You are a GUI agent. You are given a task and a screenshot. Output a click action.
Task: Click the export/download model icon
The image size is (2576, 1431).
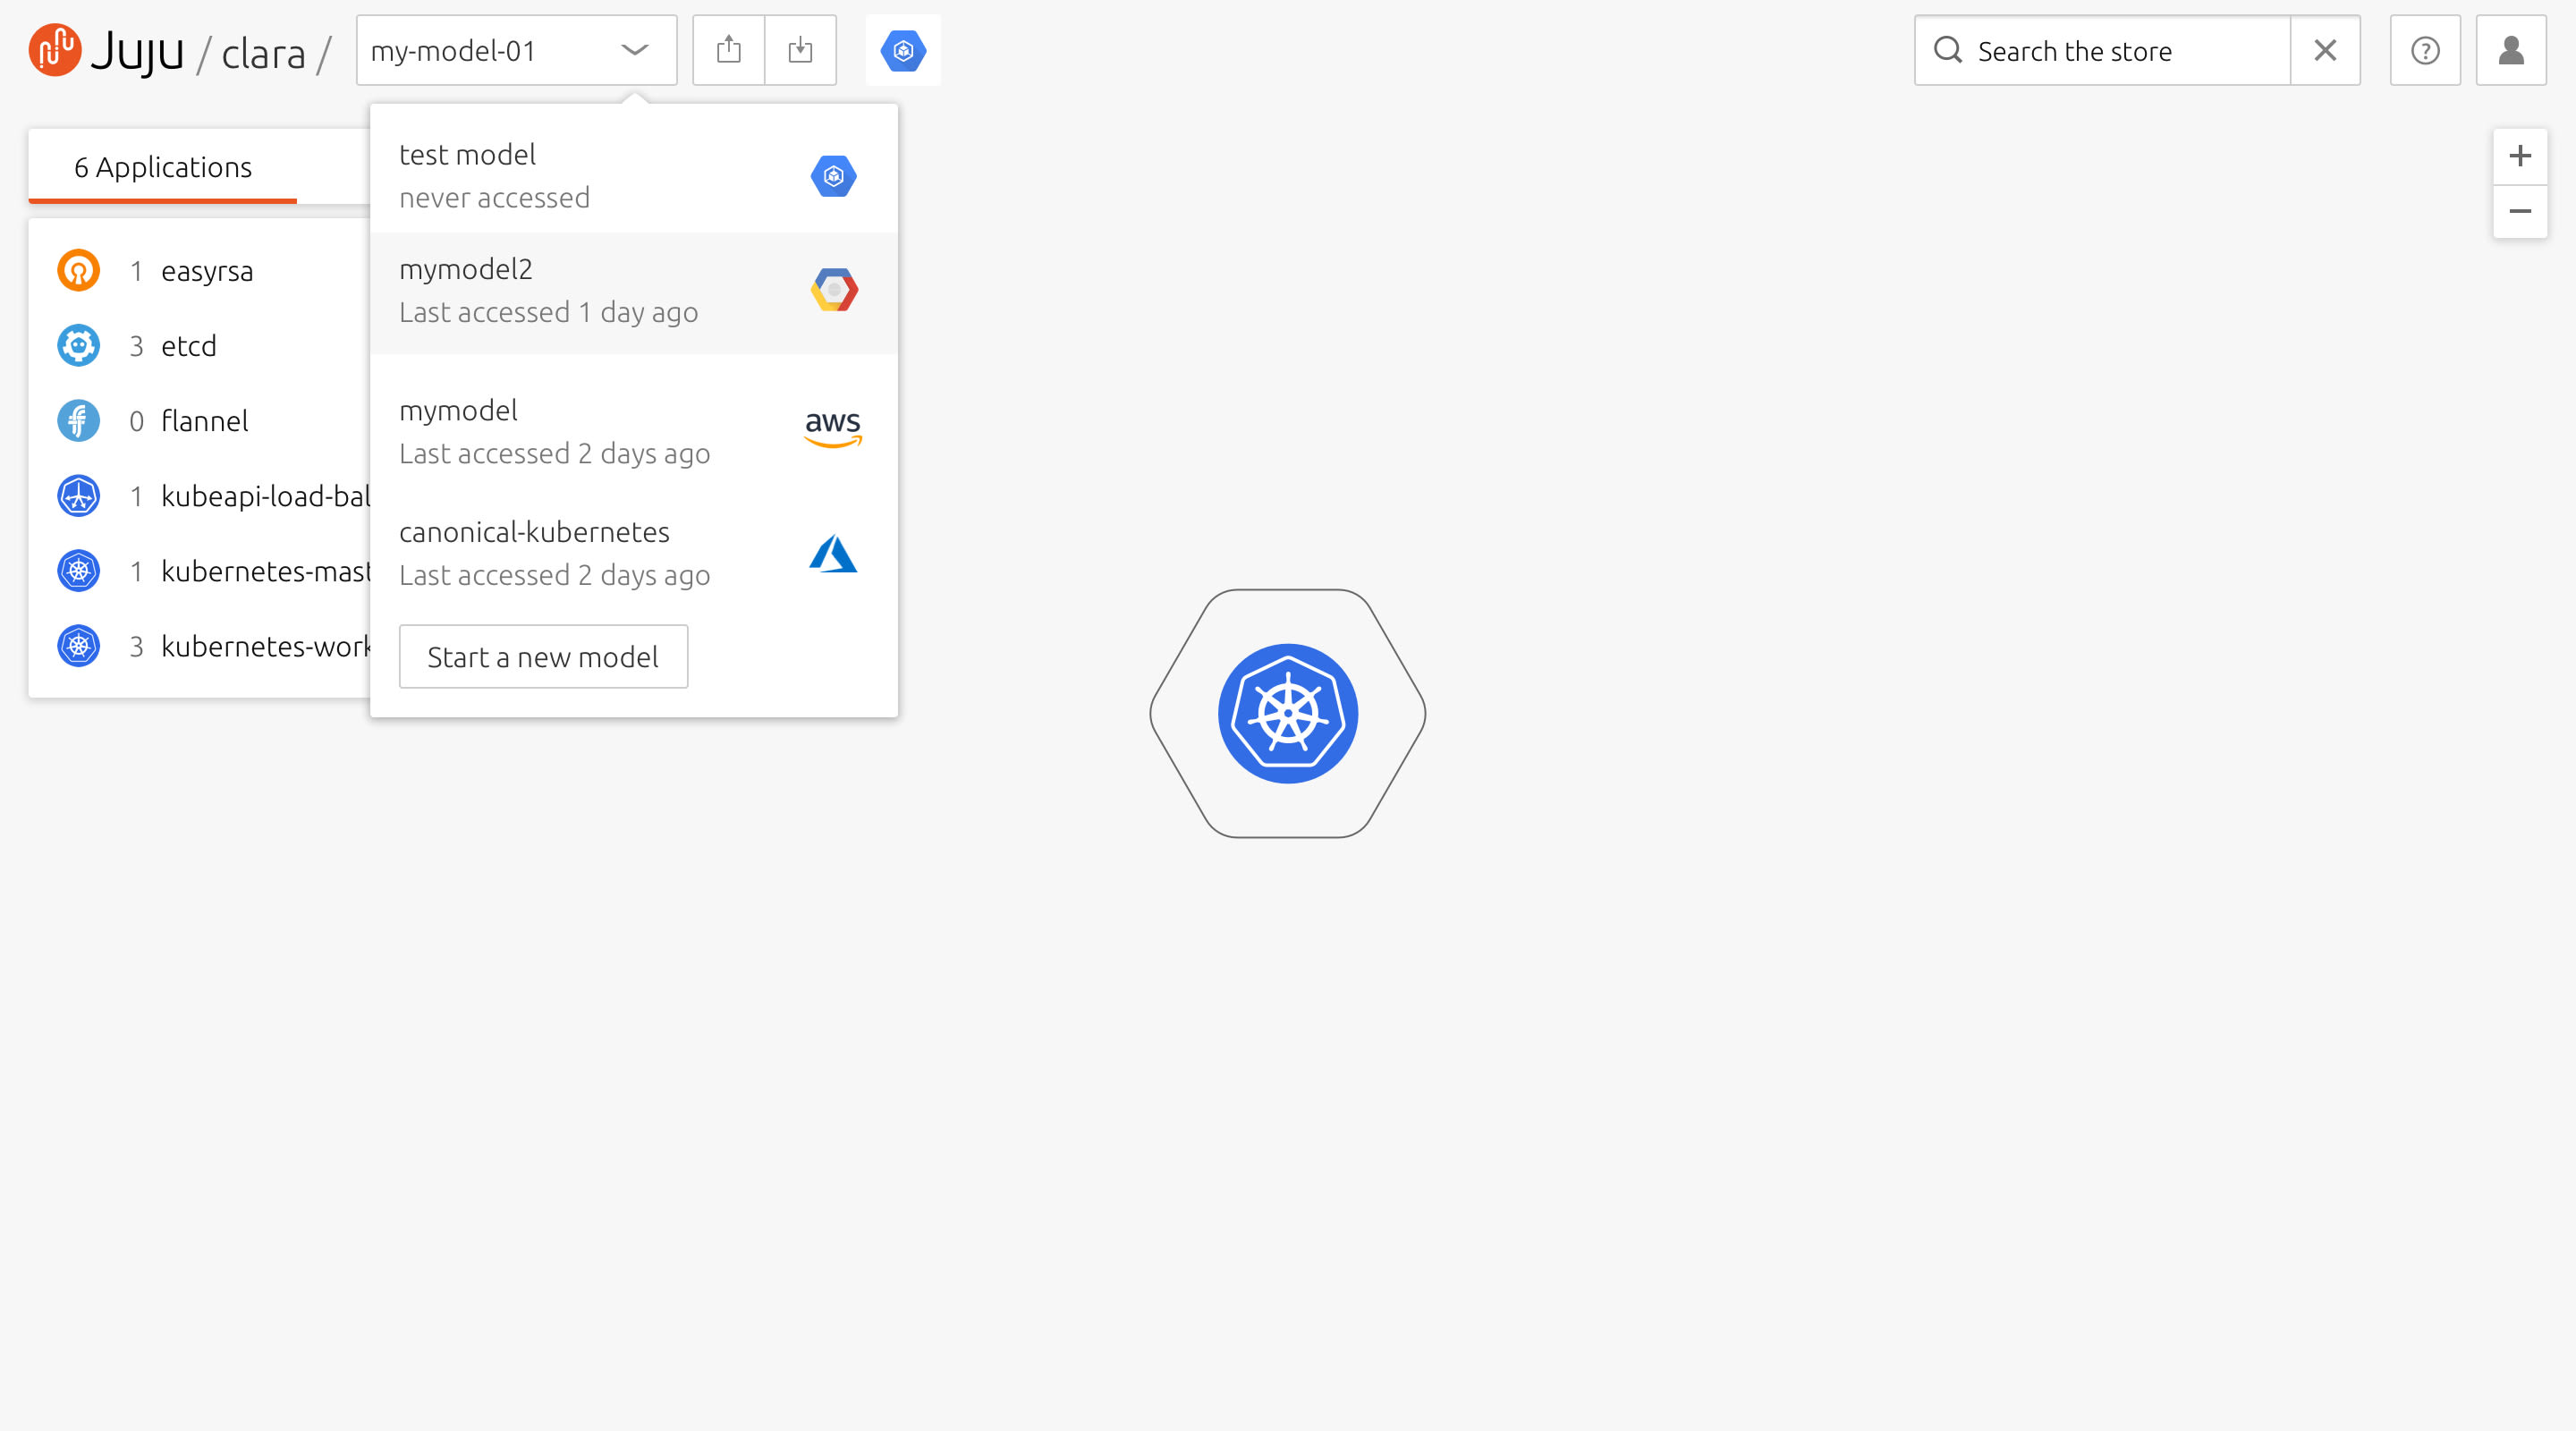pyautogui.click(x=800, y=50)
